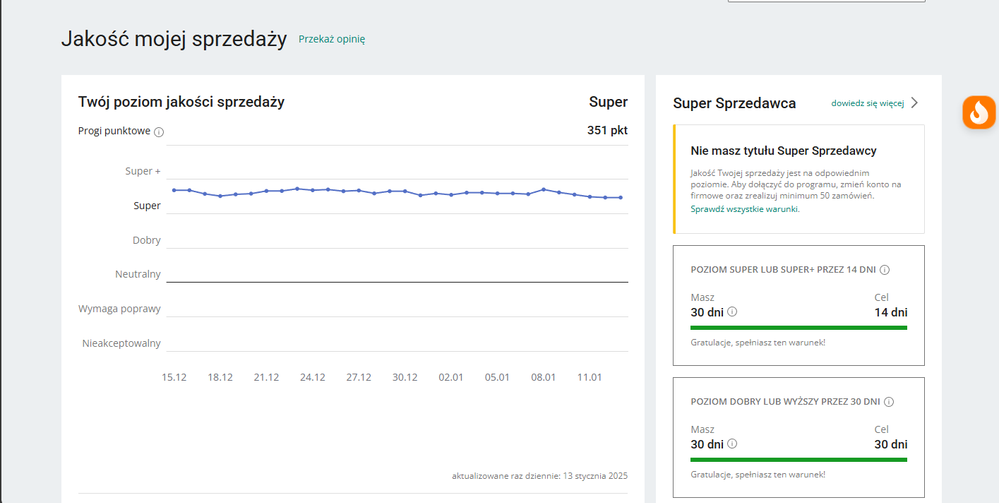This screenshot has width=999, height=503.
Task: Open the Przekaż opinię link
Action: 332,40
